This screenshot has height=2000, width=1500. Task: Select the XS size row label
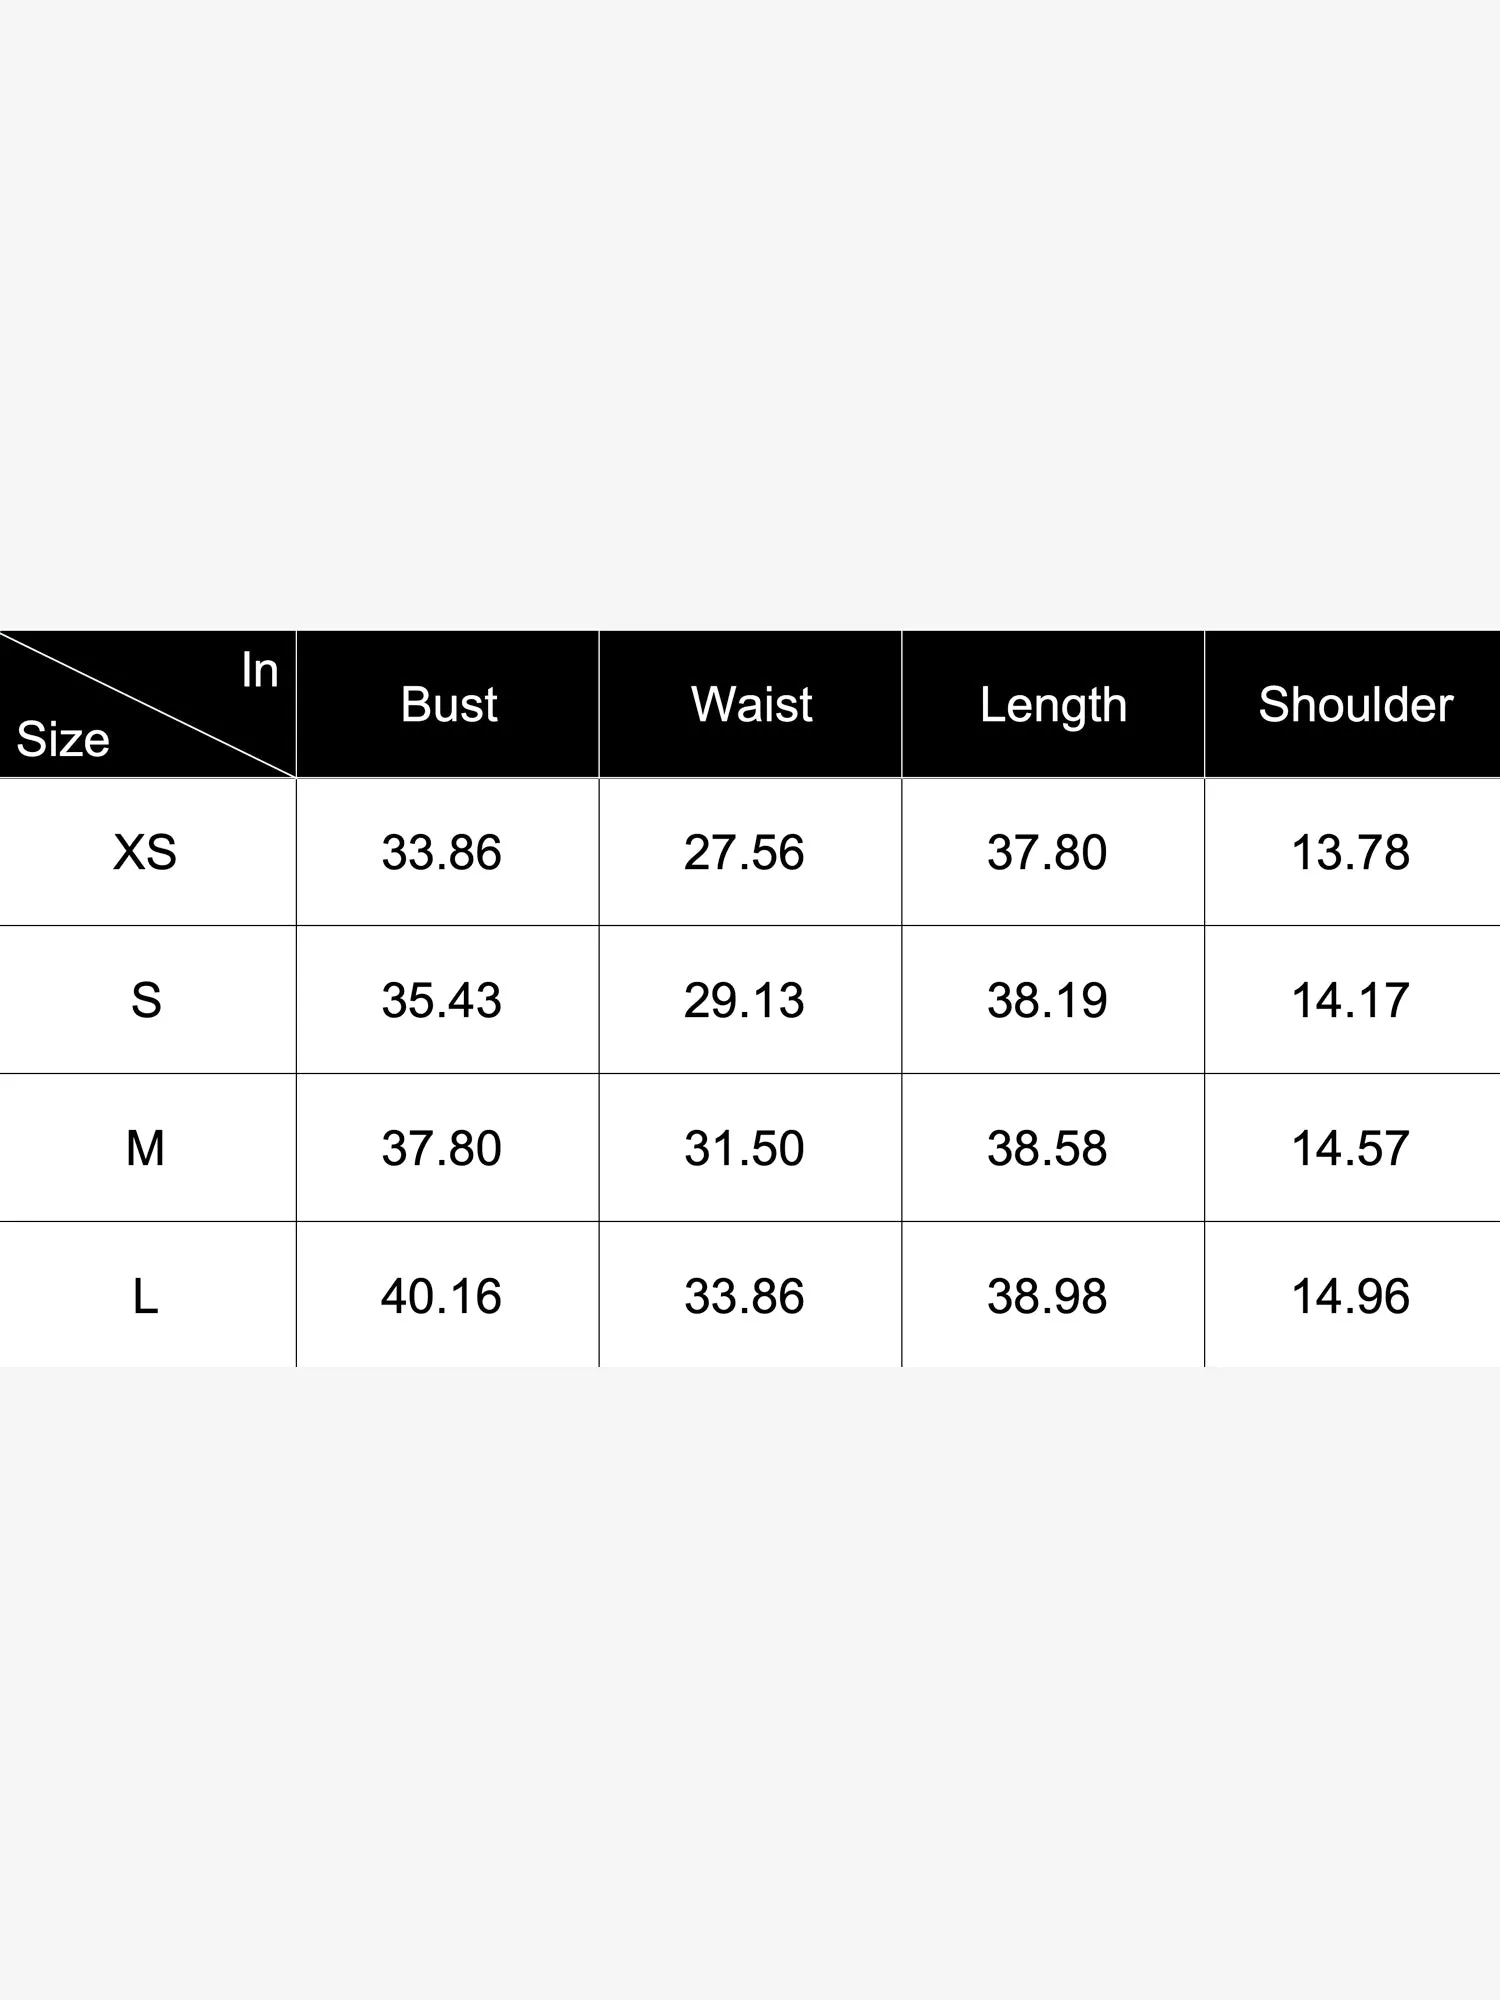tap(145, 852)
